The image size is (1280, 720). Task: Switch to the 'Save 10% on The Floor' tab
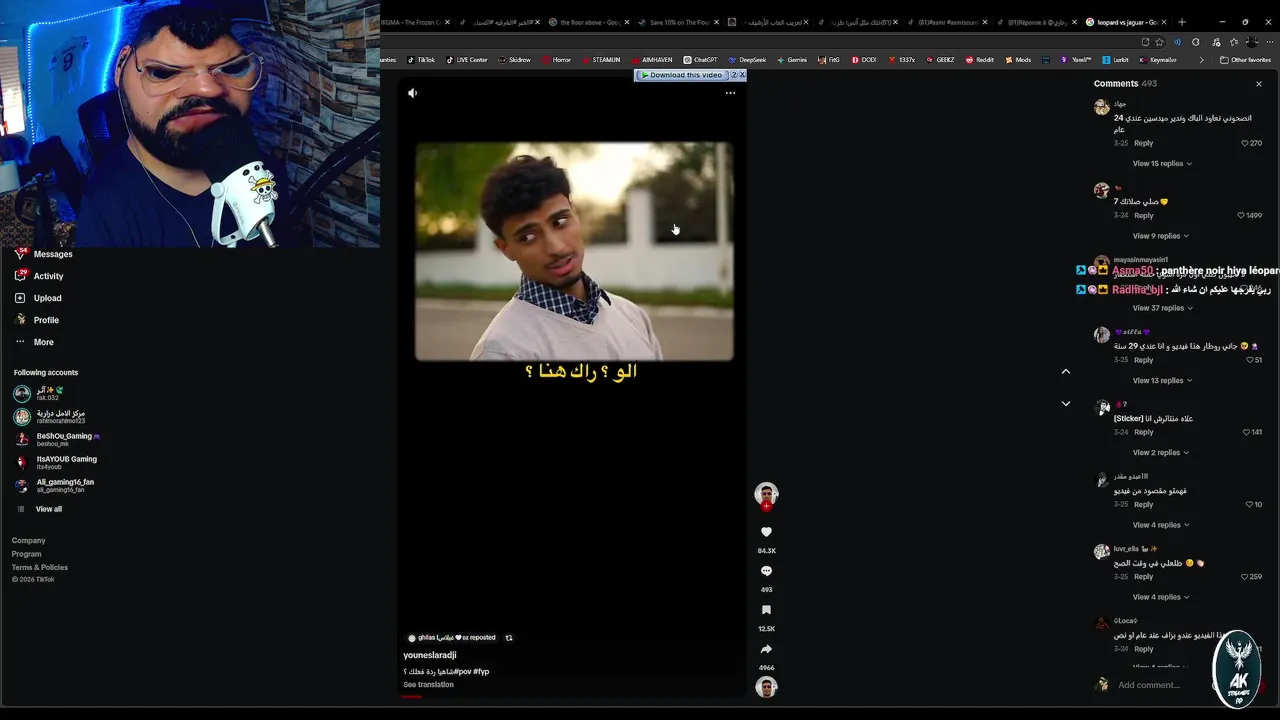coord(680,22)
